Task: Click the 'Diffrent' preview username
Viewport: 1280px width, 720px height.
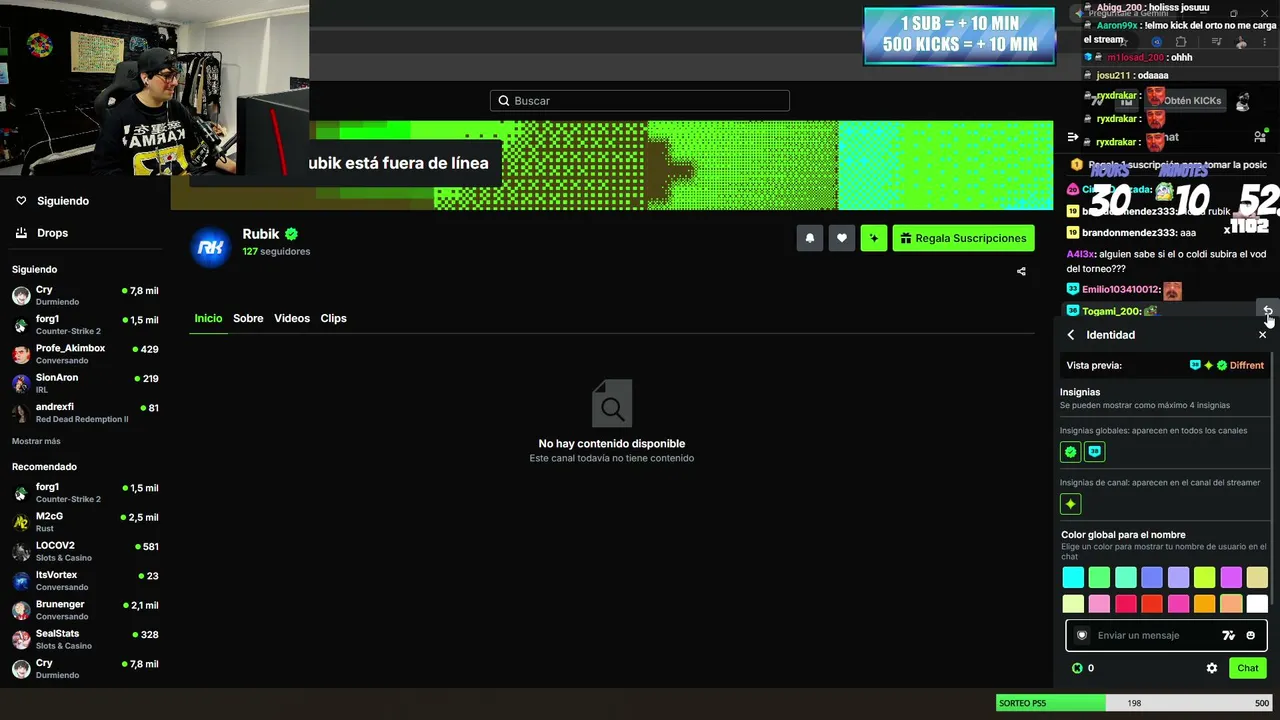Action: coord(1247,365)
